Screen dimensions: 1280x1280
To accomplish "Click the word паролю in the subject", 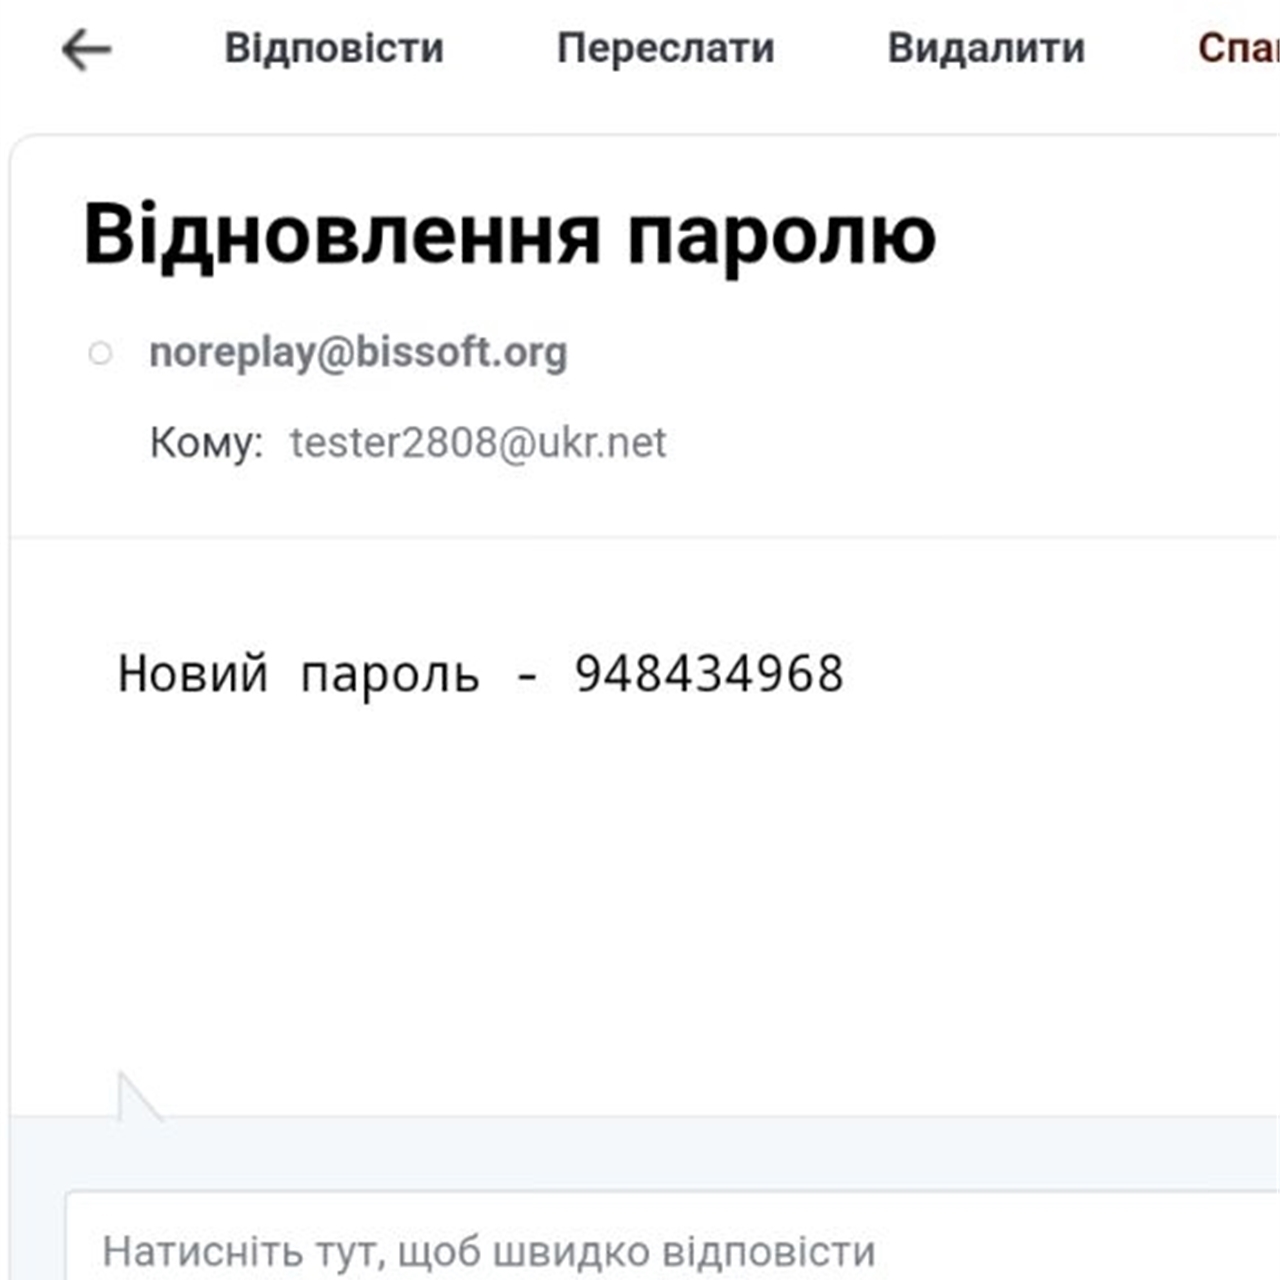I will coord(781,236).
